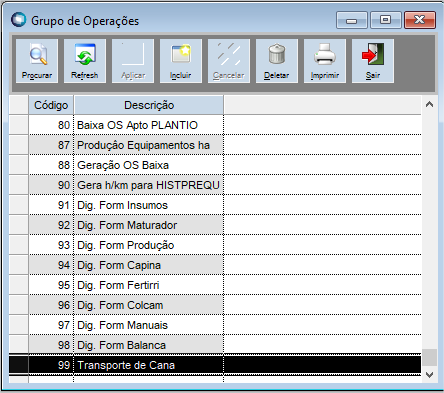
Task: Click the row selector for code 99
Action: [x=19, y=365]
